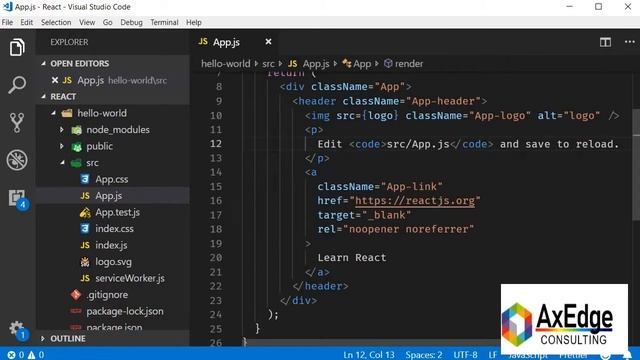Click the App.css file icon
640x360 pixels.
[x=85, y=179]
